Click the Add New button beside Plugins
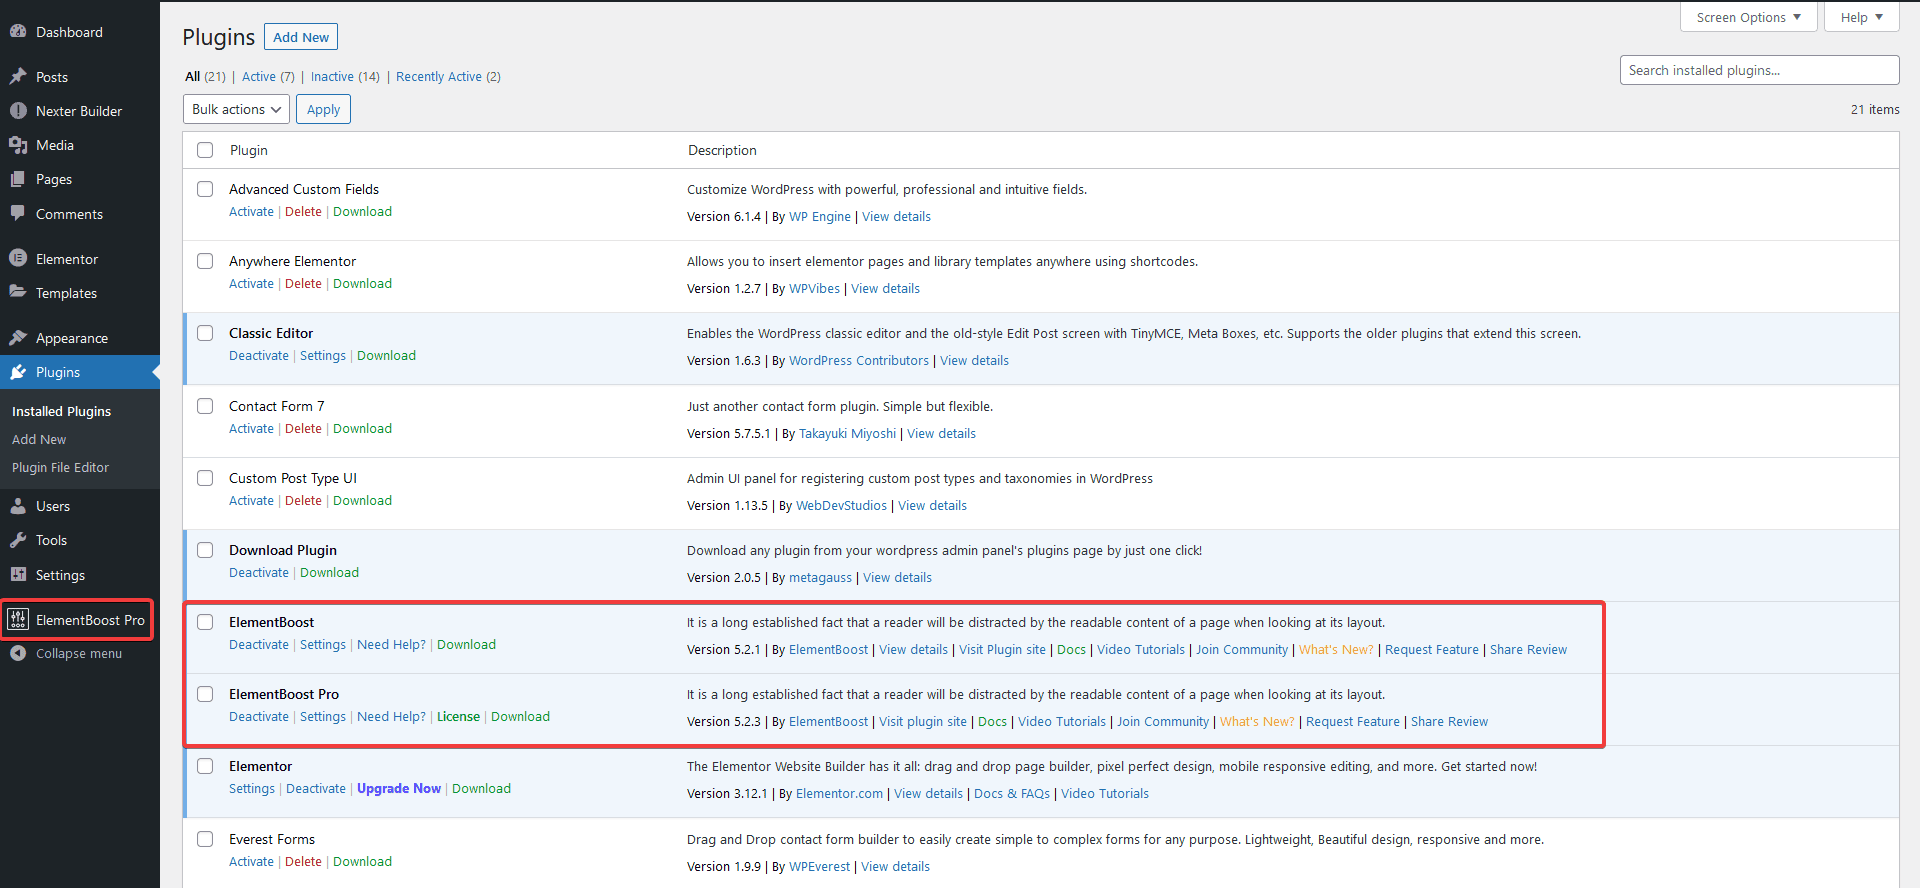Viewport: 1920px width, 888px height. point(301,37)
